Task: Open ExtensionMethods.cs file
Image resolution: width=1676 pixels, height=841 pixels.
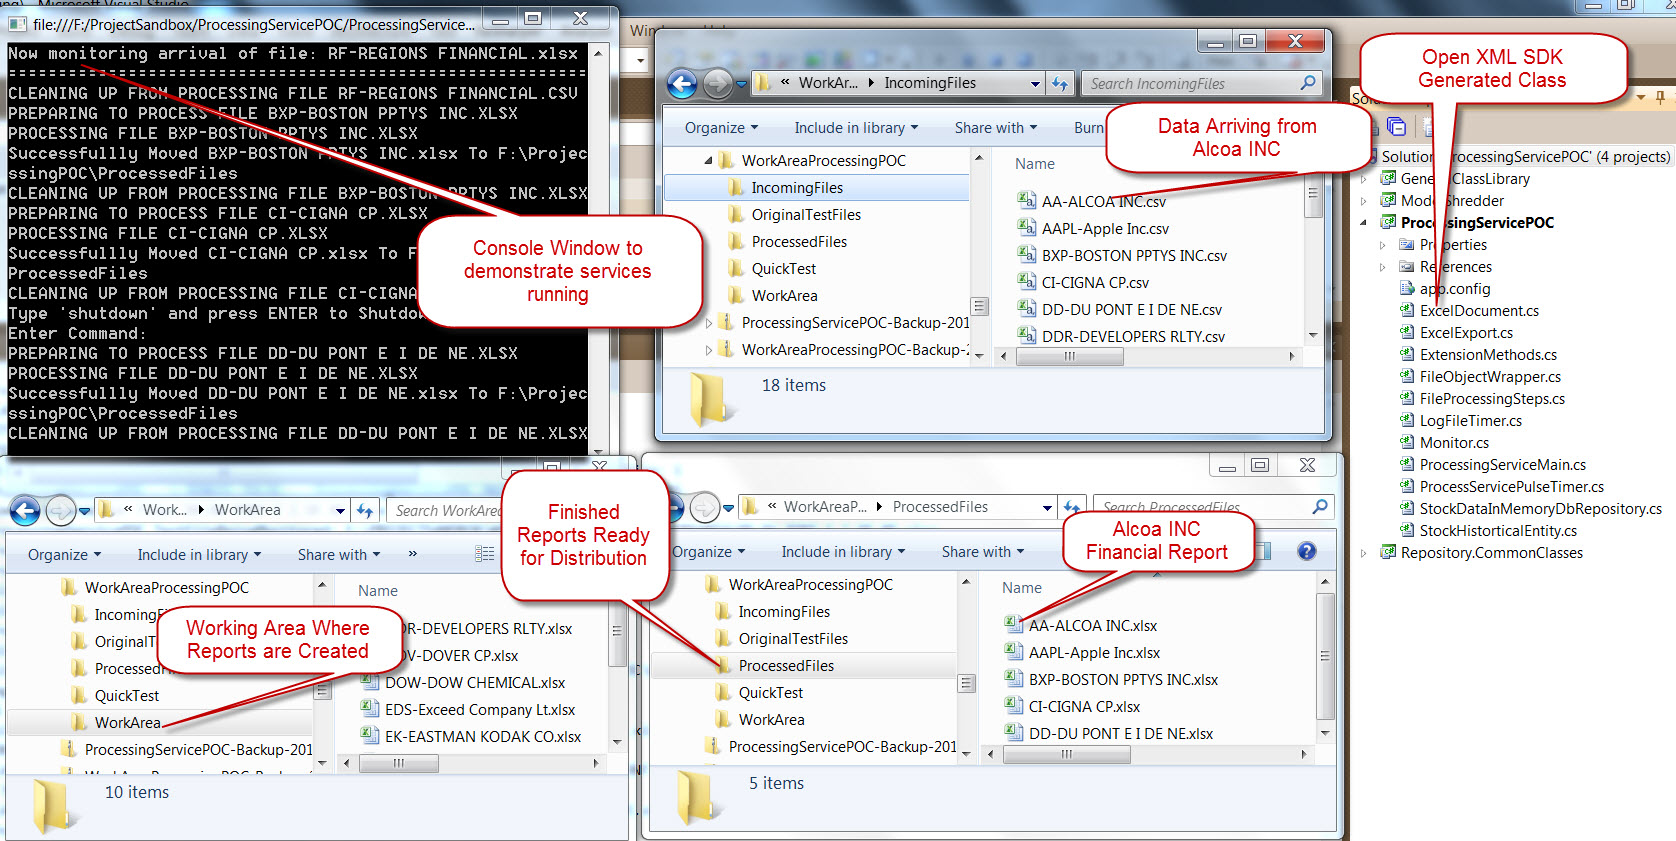Action: click(x=1488, y=355)
